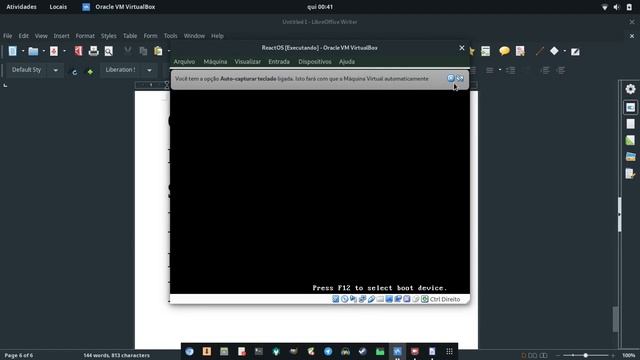640x360 pixels.
Task: Open the Writer Styles menu
Action: click(x=109, y=36)
